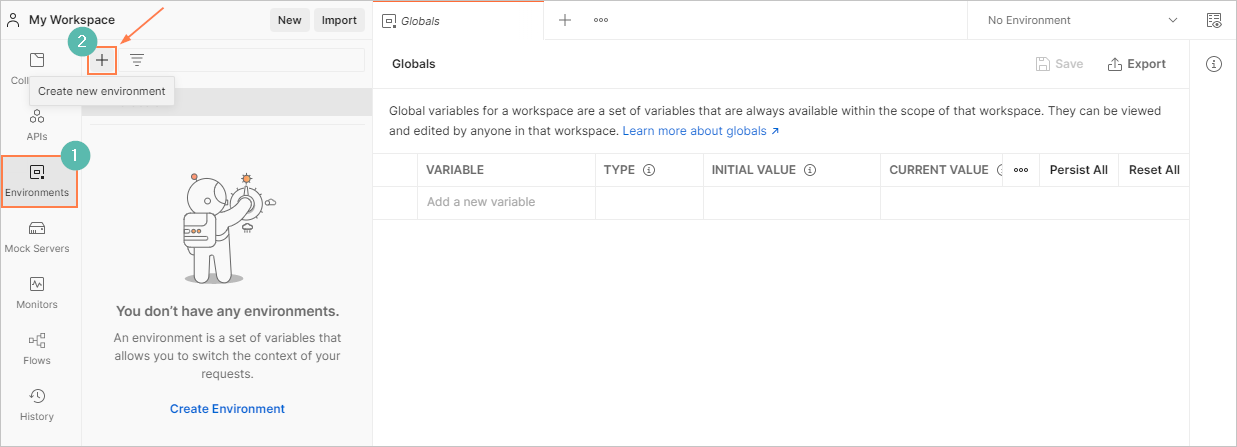Open the History sidebar section
1237x447 pixels.
click(37, 405)
